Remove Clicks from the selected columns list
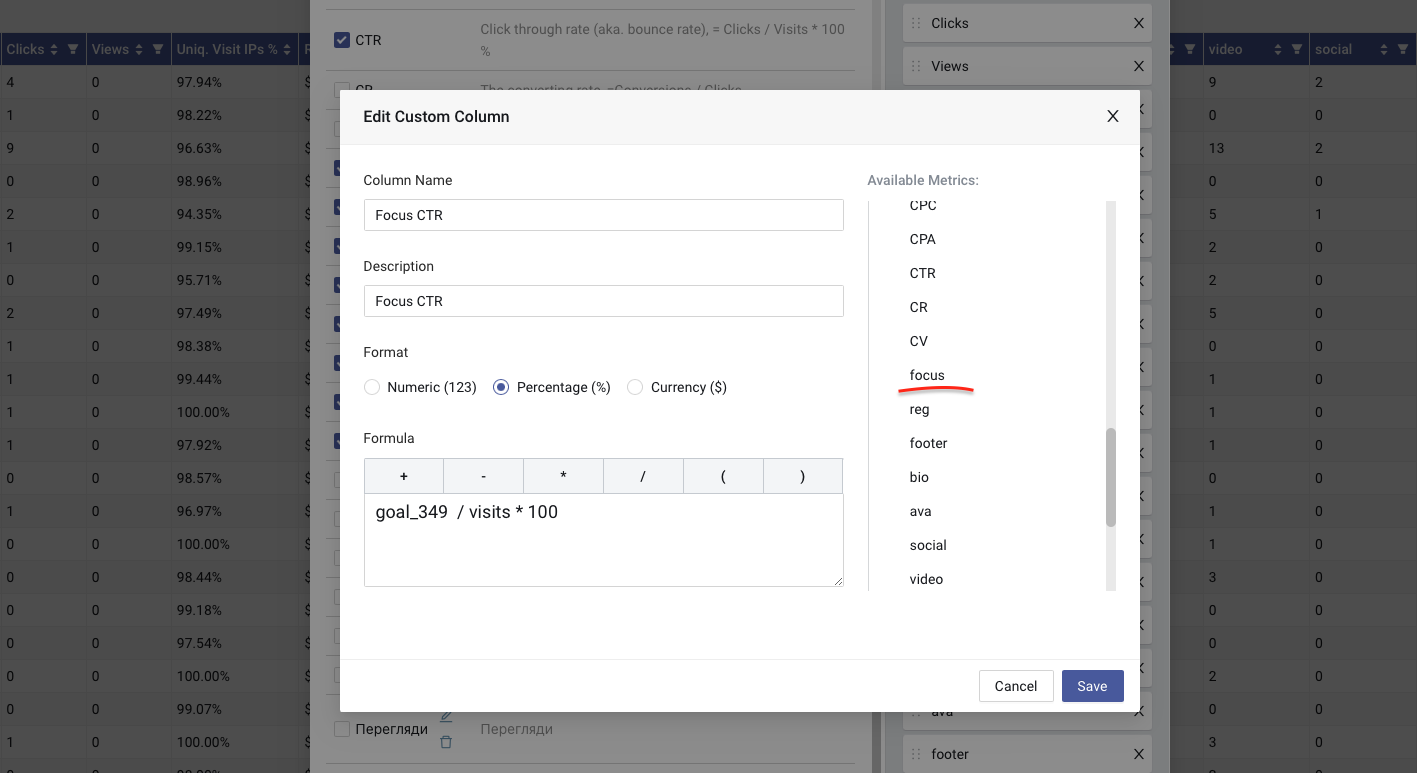 click(1138, 23)
